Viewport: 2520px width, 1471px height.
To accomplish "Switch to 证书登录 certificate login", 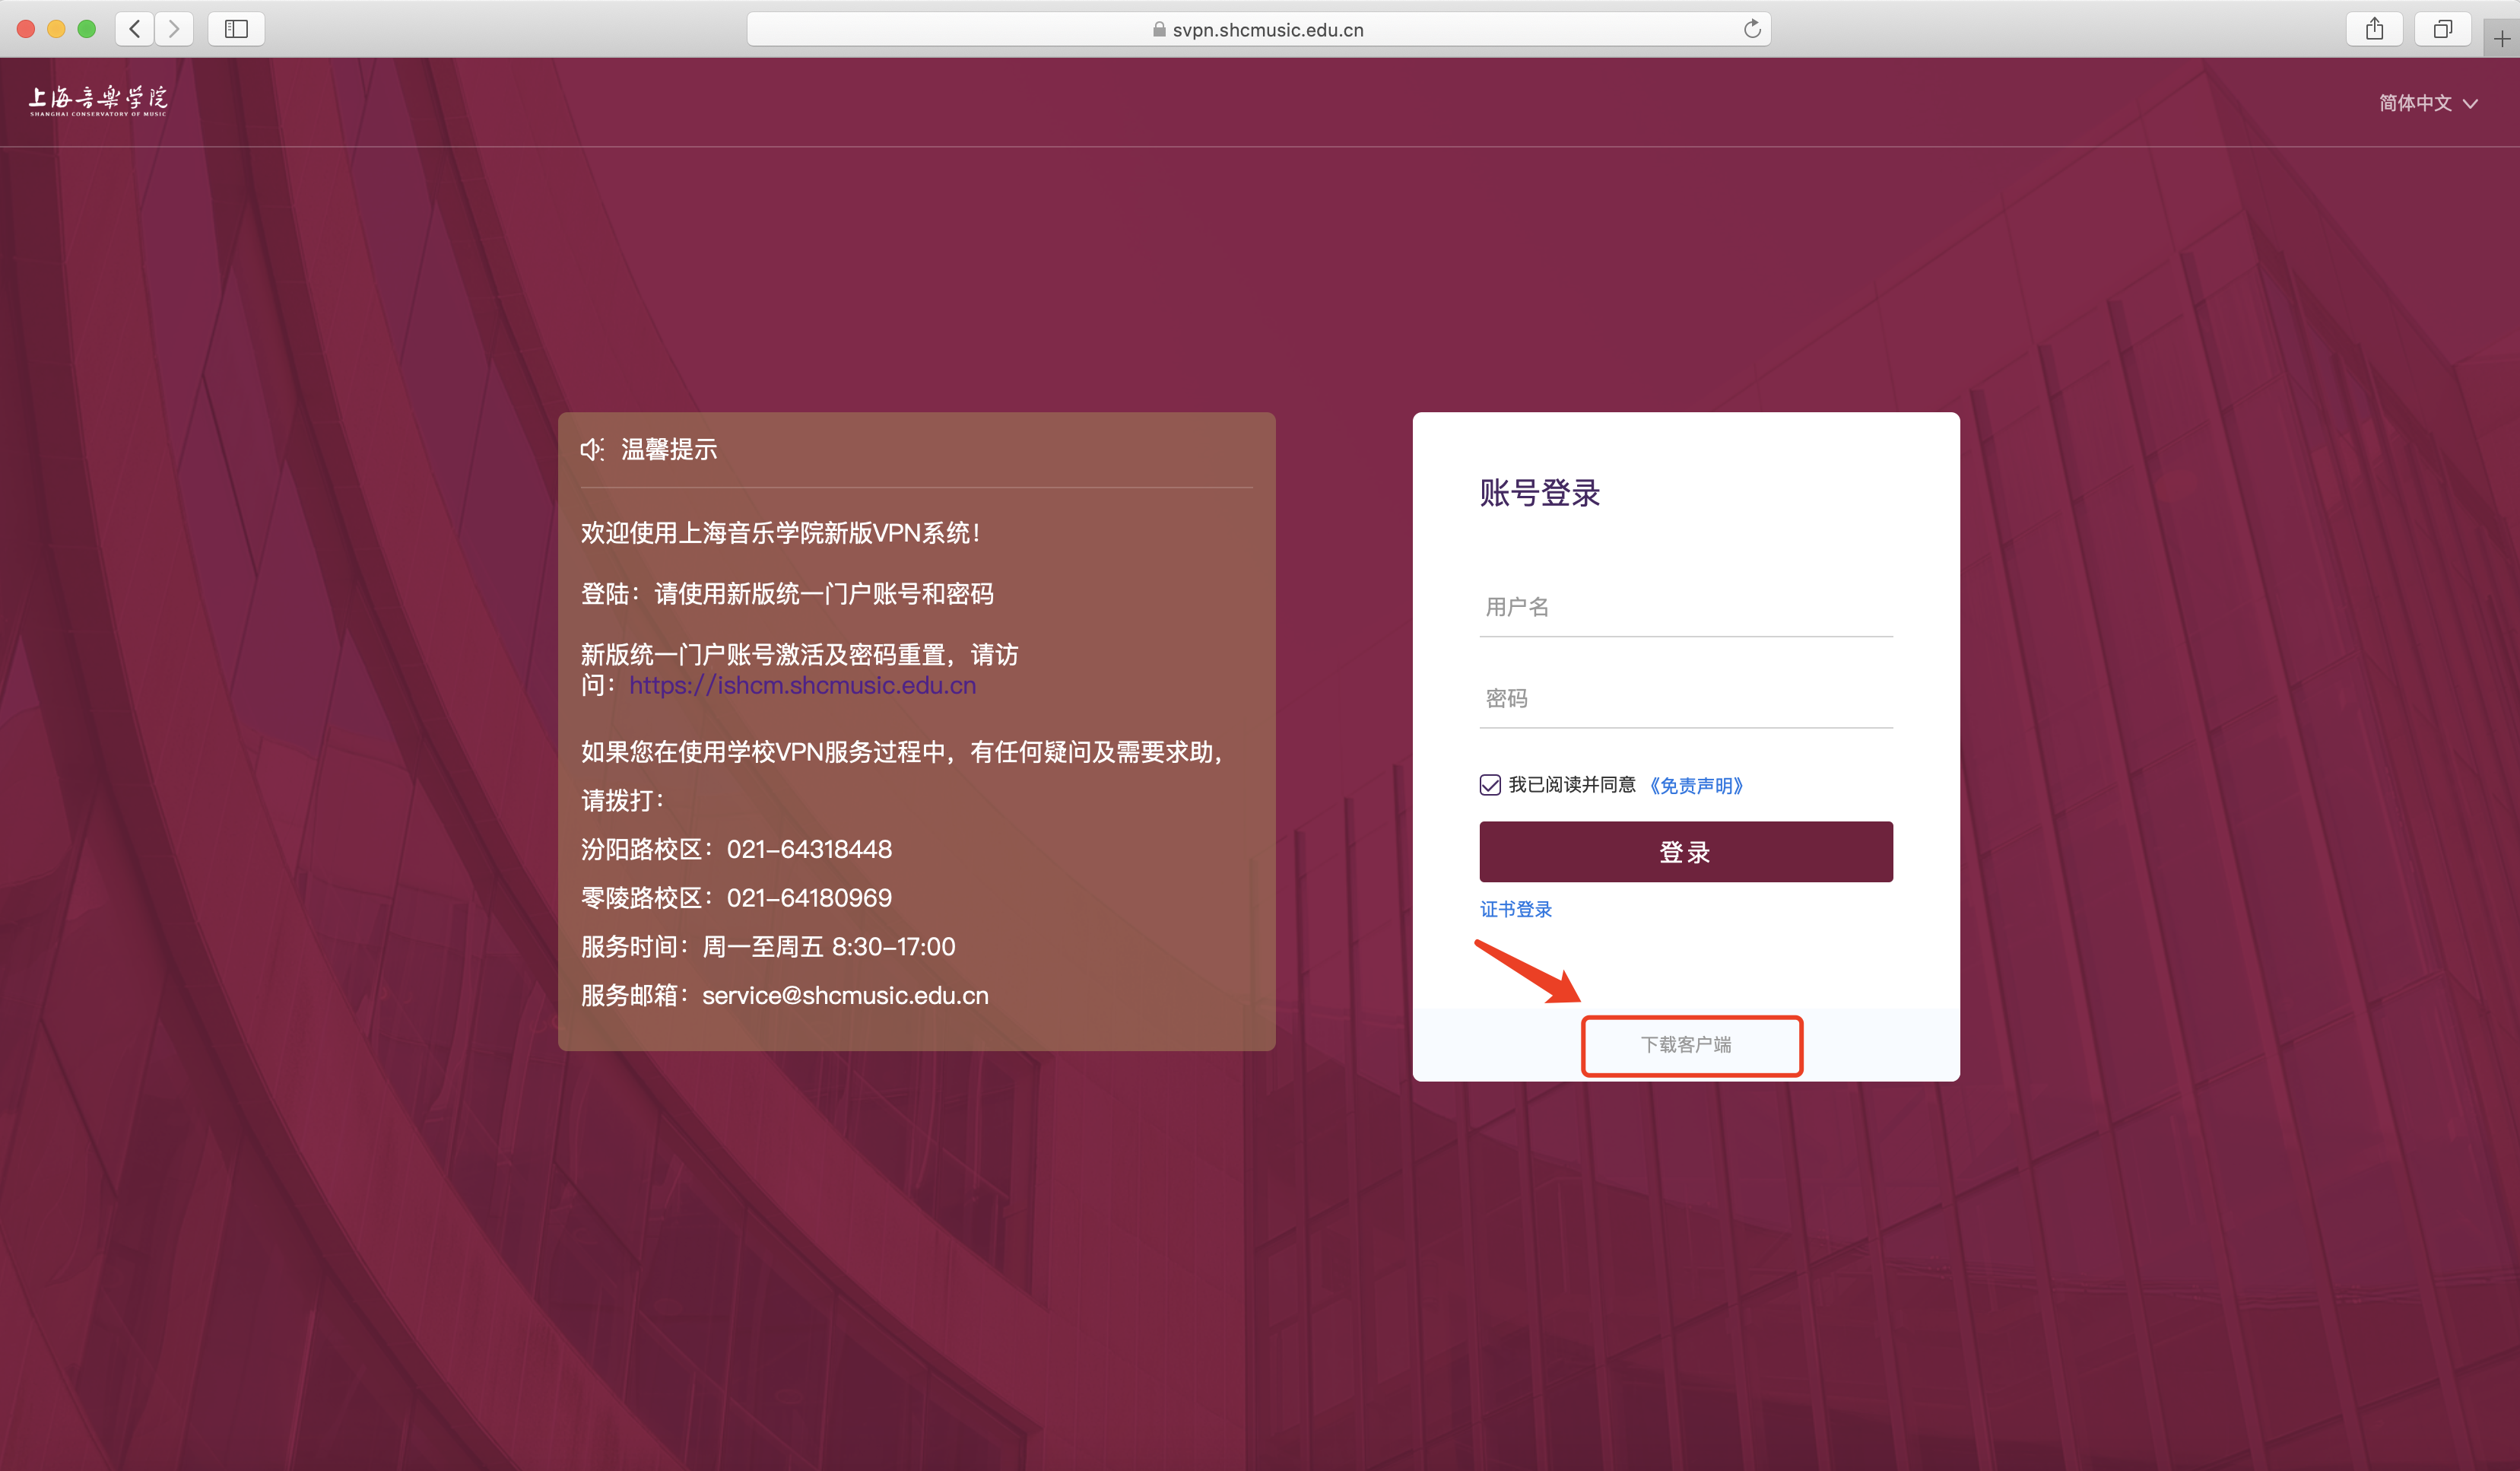I will (1516, 909).
